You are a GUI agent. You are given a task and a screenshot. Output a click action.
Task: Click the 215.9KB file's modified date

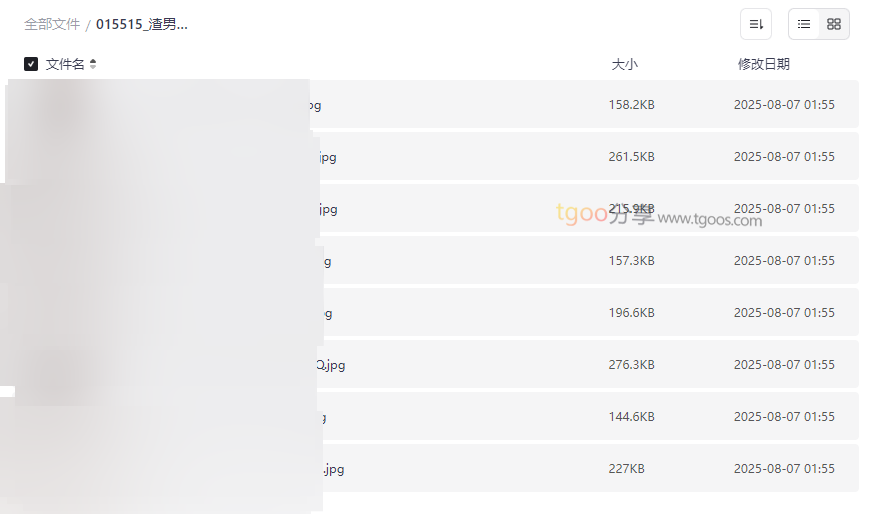click(x=784, y=208)
